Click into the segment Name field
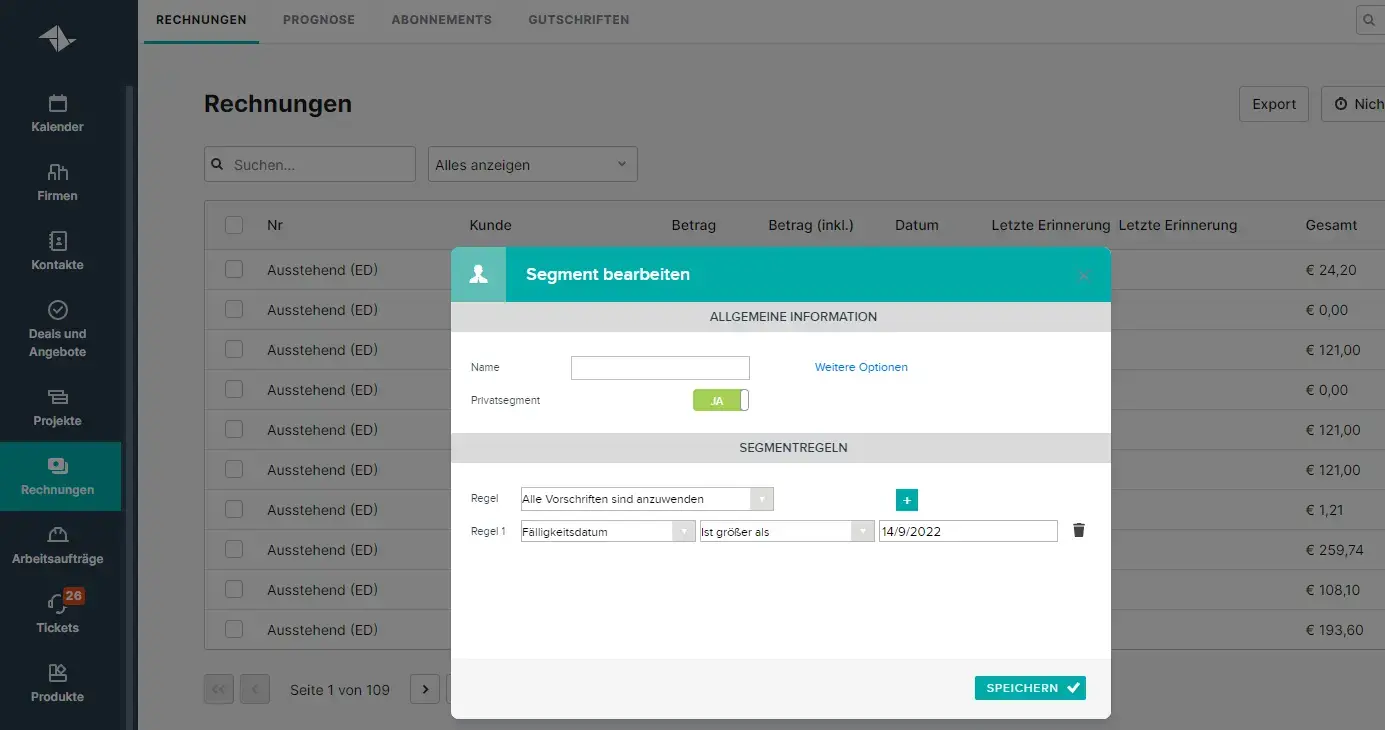This screenshot has width=1385, height=730. (x=660, y=368)
